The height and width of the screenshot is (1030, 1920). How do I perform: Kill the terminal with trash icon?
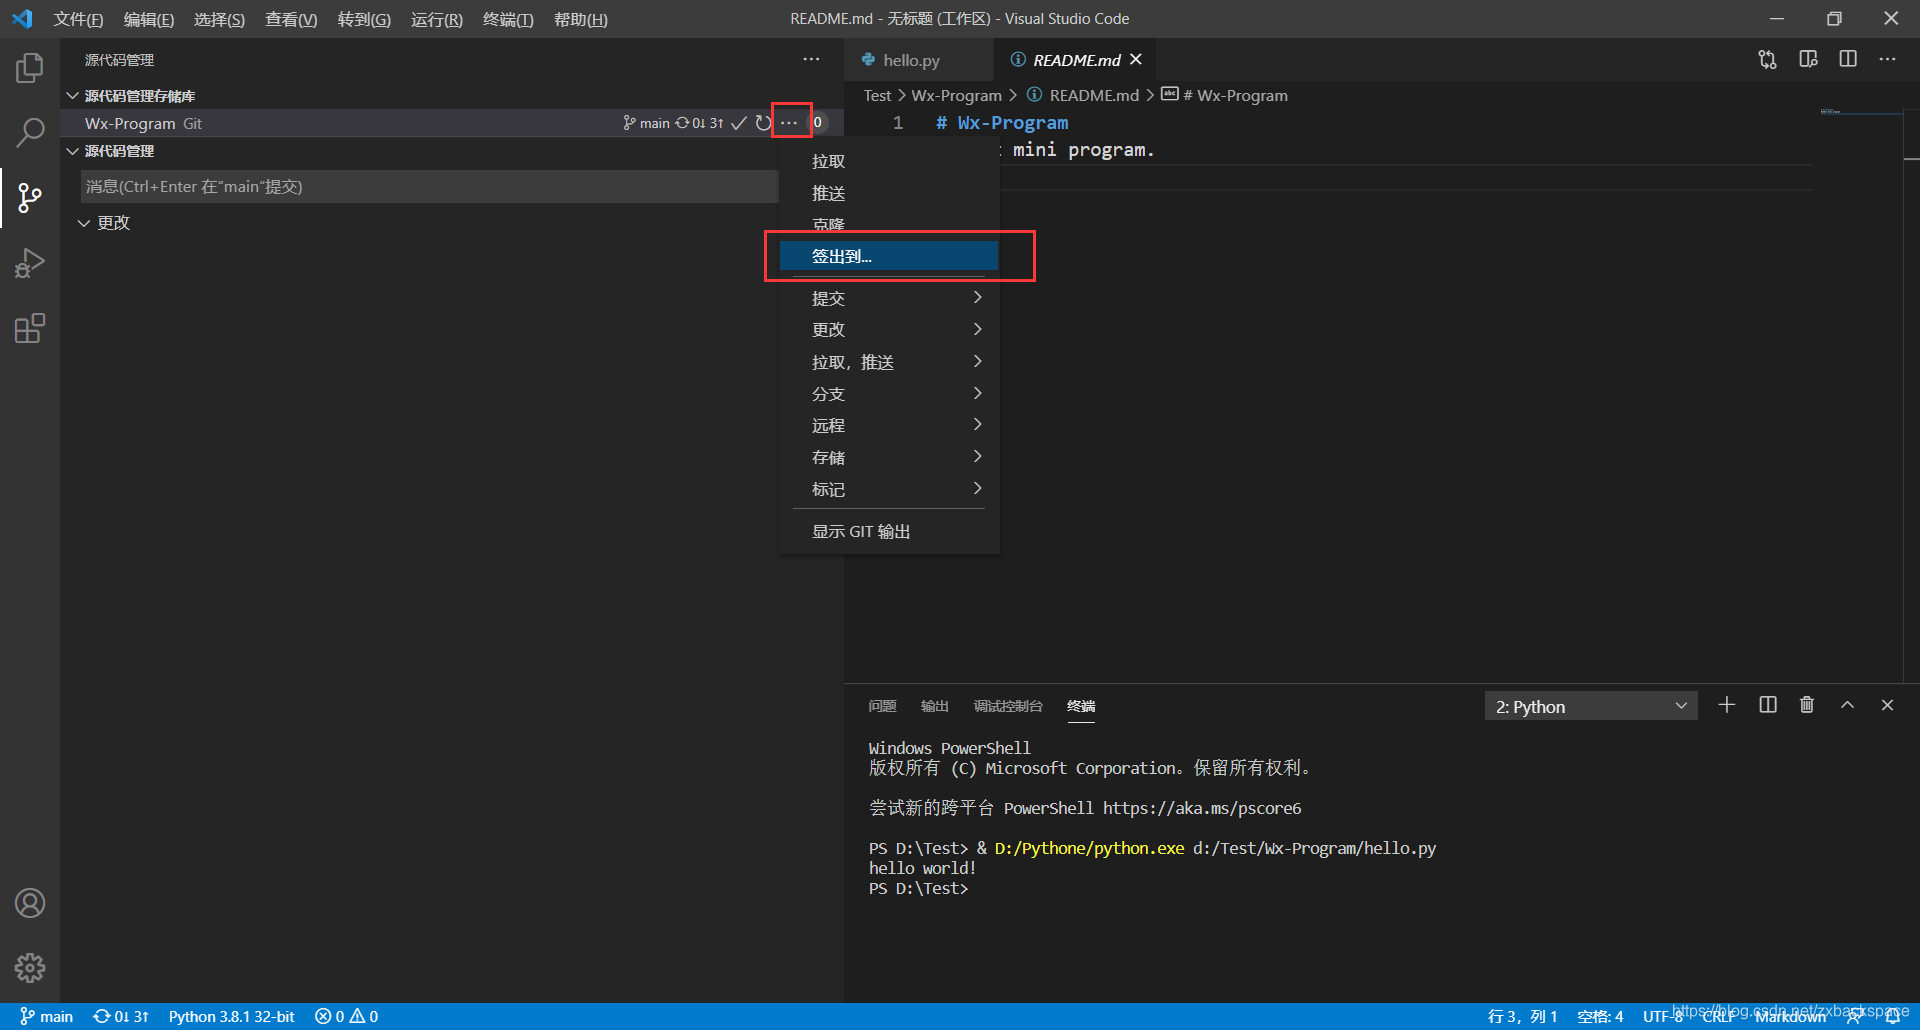[x=1807, y=705]
